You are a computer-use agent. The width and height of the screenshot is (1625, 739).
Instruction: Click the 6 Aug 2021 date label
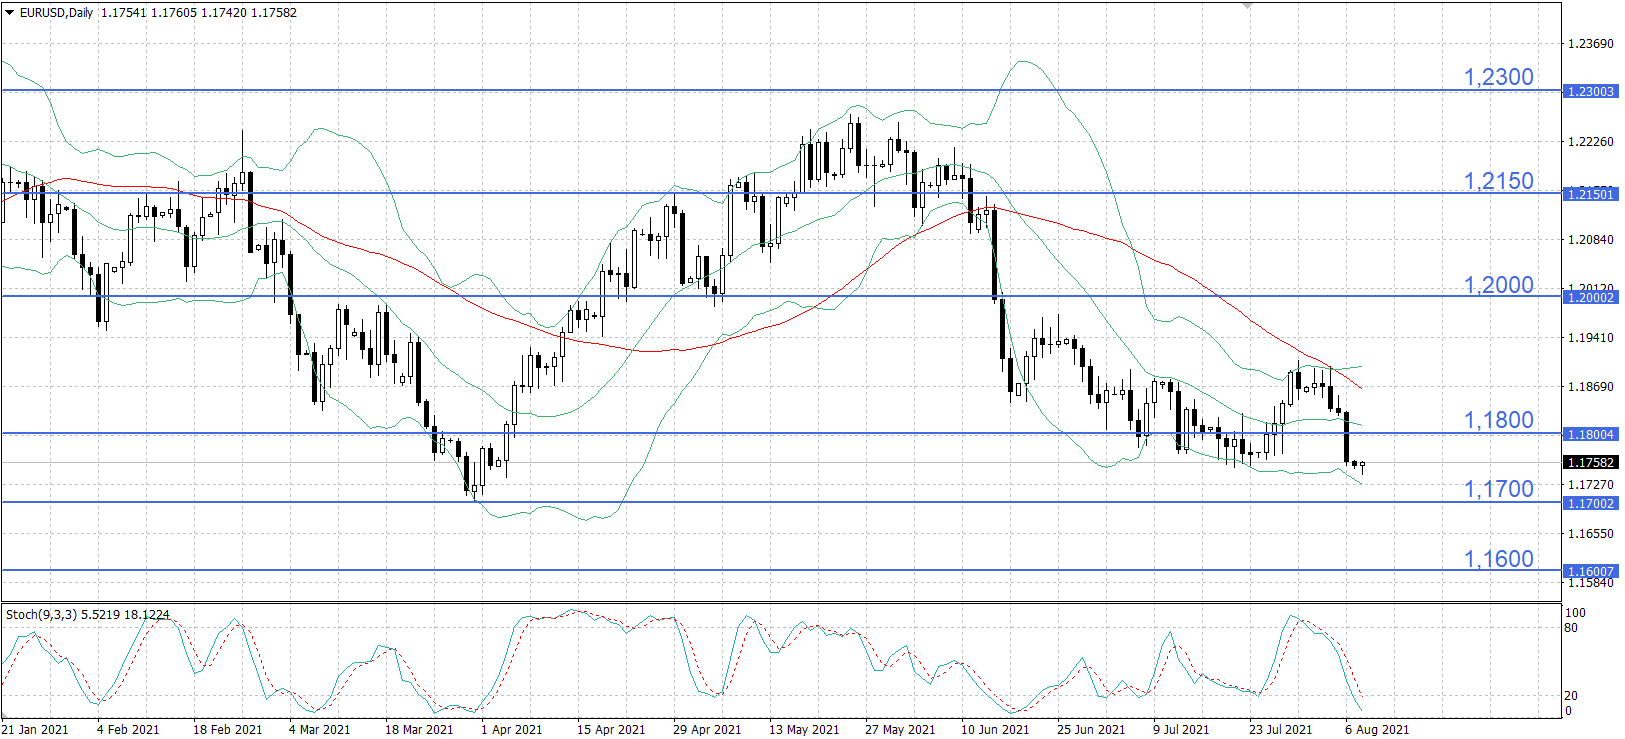(1377, 729)
